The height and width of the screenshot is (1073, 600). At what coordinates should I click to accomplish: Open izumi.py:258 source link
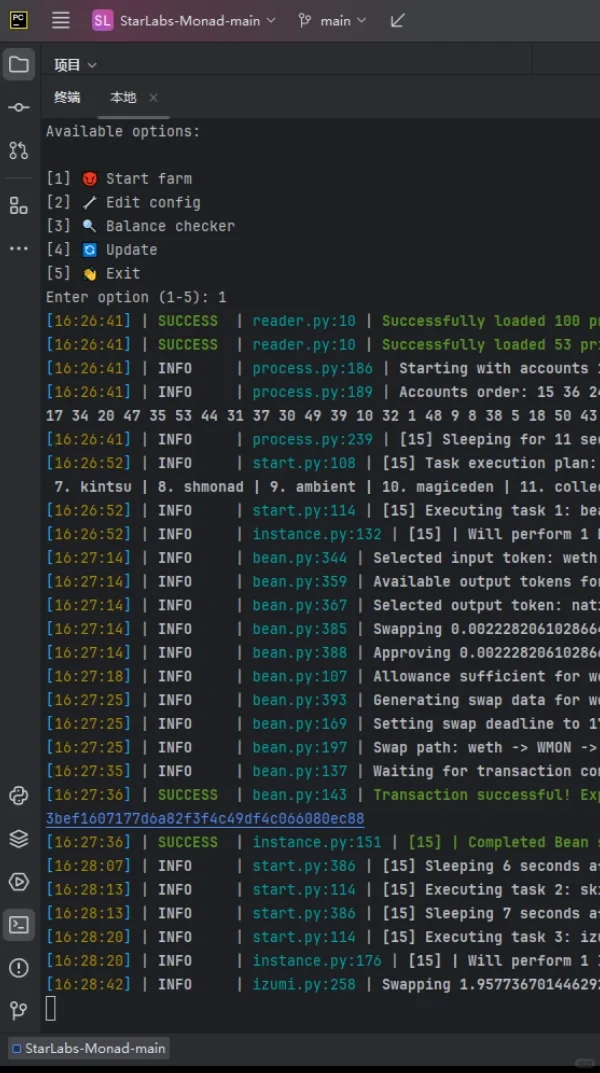[304, 985]
